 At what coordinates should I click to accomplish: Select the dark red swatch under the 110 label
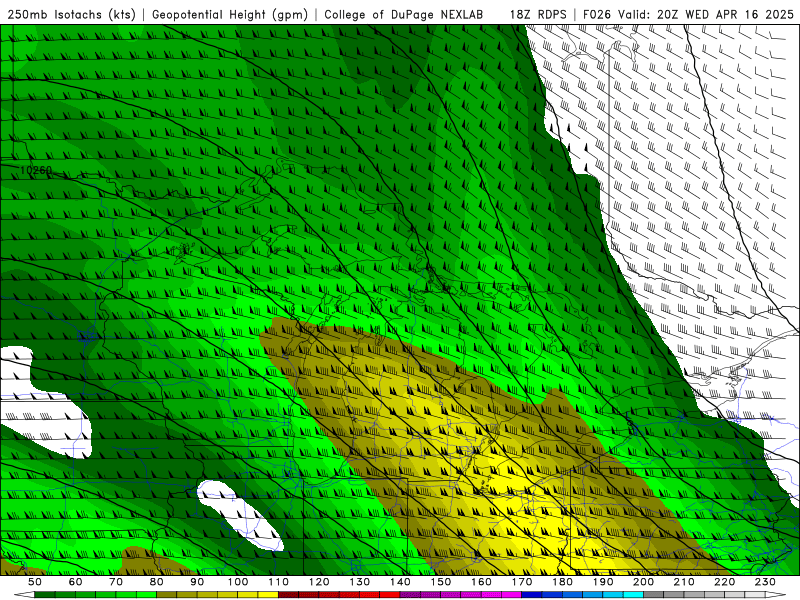pos(289,595)
